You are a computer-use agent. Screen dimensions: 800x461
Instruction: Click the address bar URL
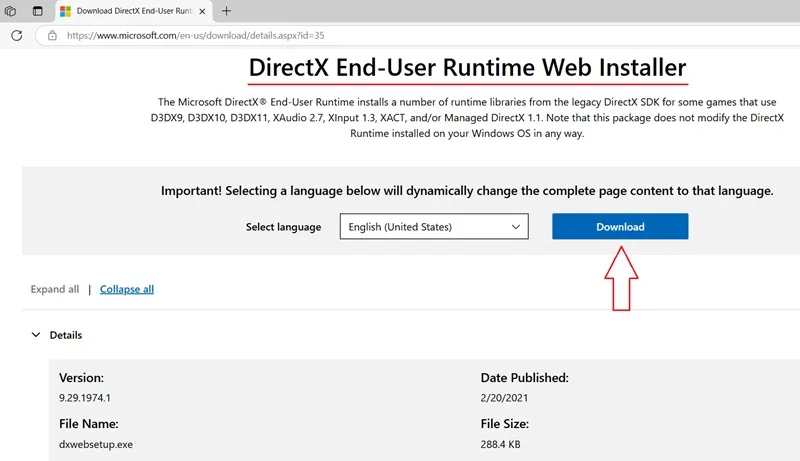click(x=195, y=35)
